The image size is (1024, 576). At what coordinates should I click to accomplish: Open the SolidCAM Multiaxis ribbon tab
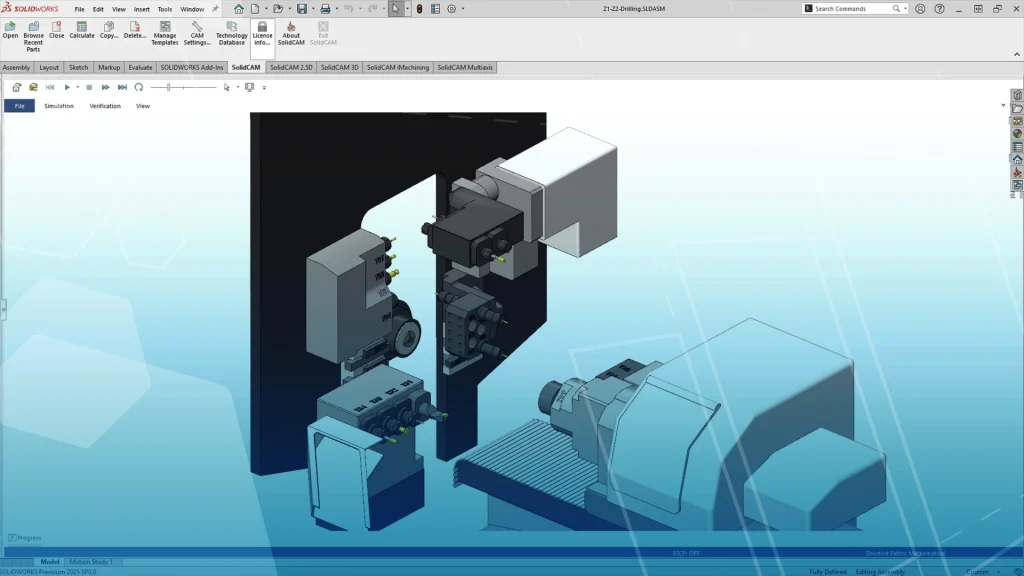tap(466, 67)
